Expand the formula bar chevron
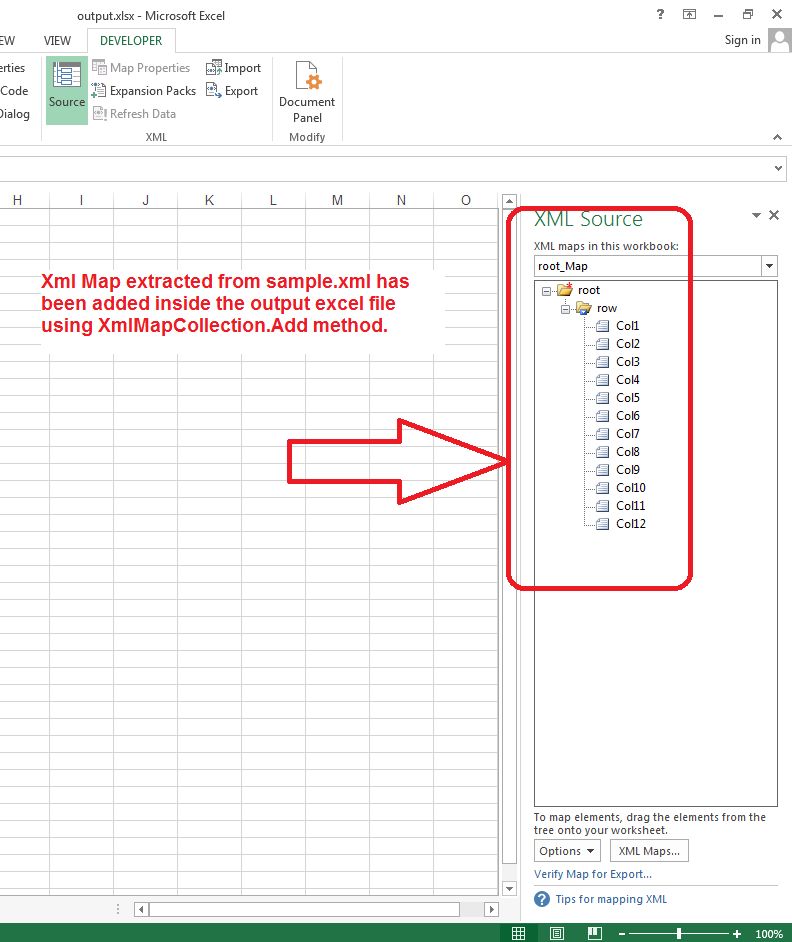 [778, 168]
